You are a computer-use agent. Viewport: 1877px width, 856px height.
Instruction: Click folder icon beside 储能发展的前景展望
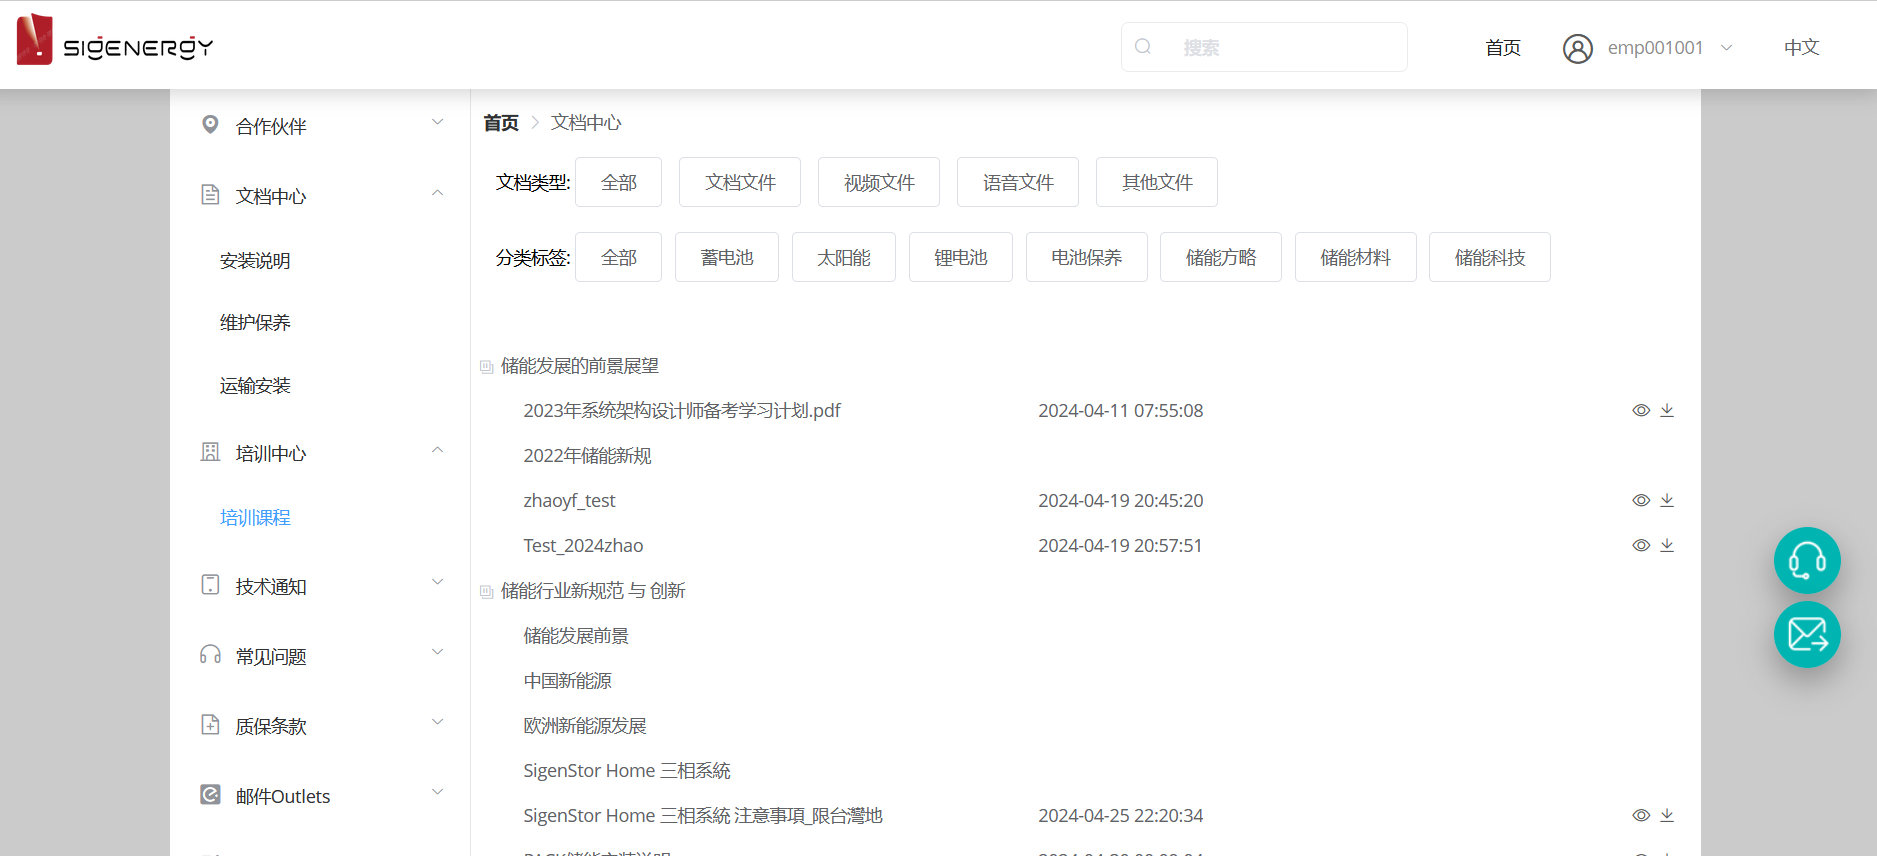tap(486, 367)
